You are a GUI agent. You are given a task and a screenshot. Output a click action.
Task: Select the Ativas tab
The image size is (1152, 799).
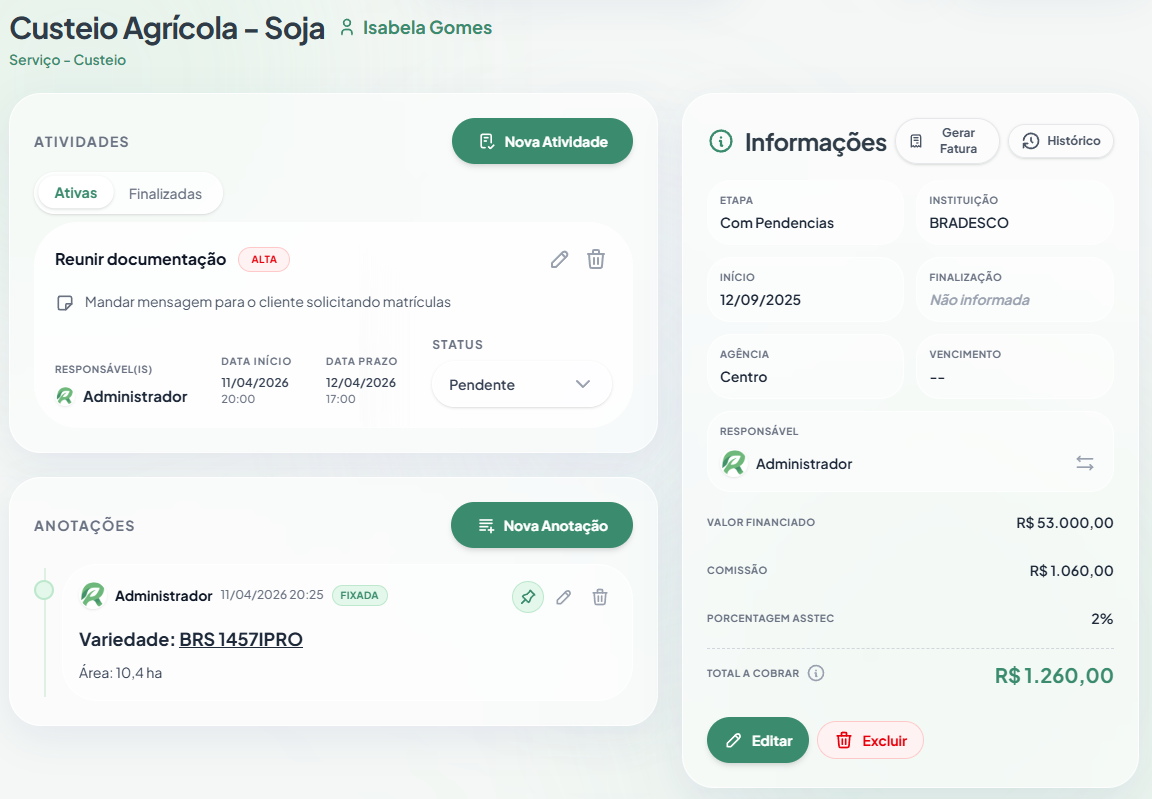coord(74,194)
